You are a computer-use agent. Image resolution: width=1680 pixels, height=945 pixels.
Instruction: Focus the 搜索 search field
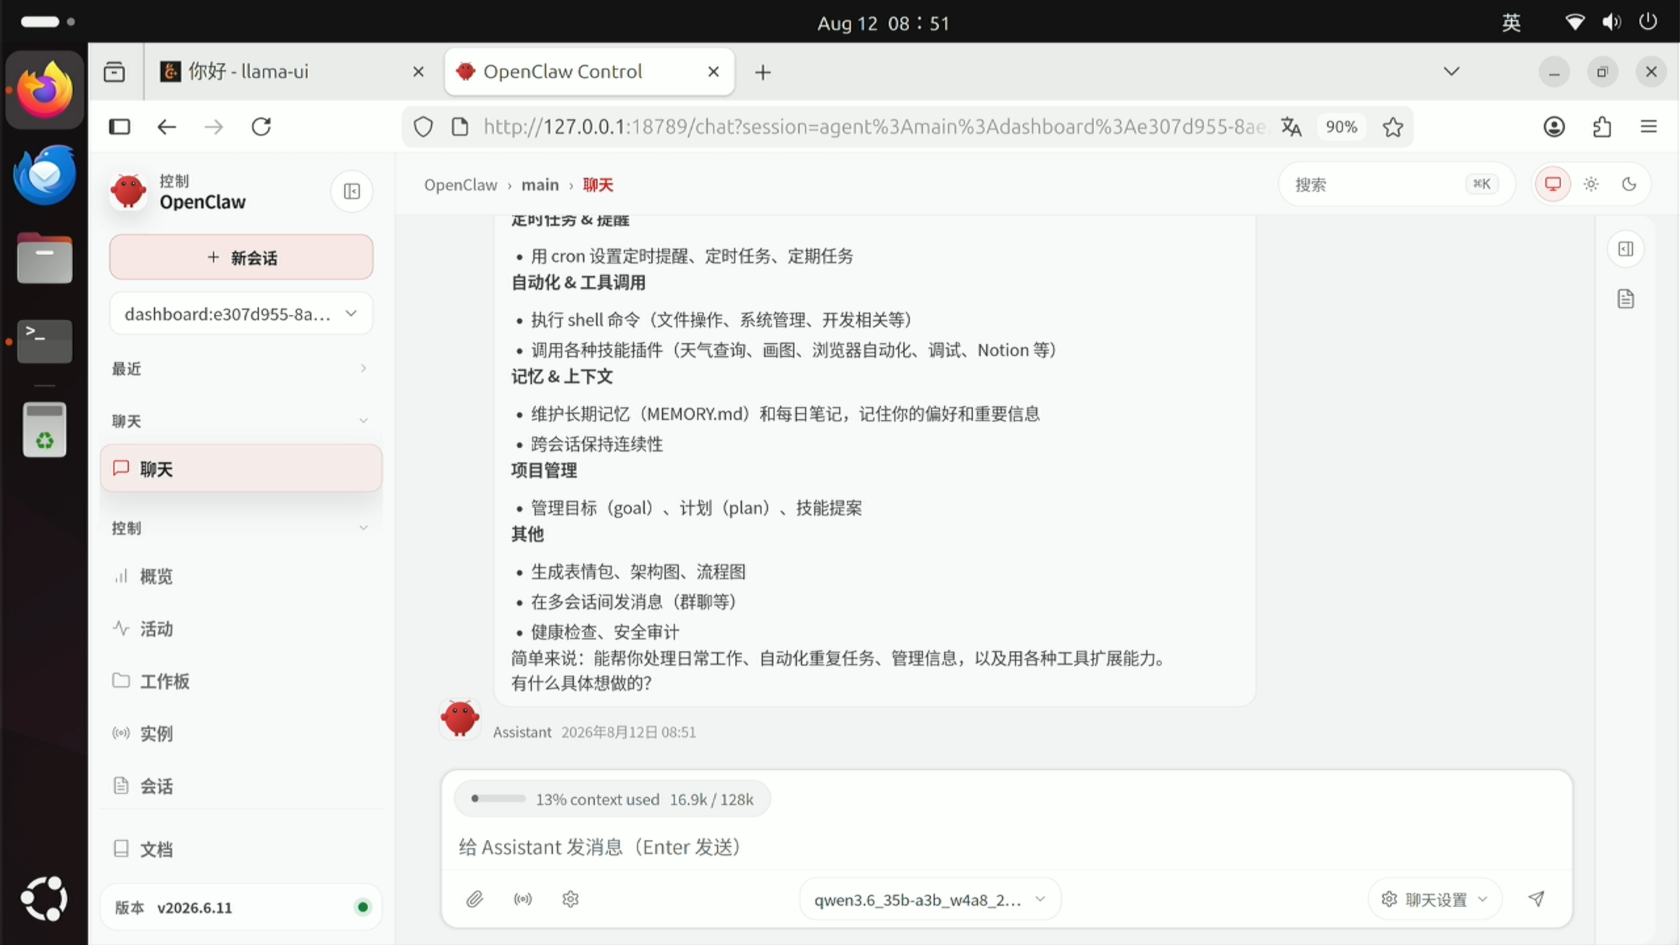1396,184
